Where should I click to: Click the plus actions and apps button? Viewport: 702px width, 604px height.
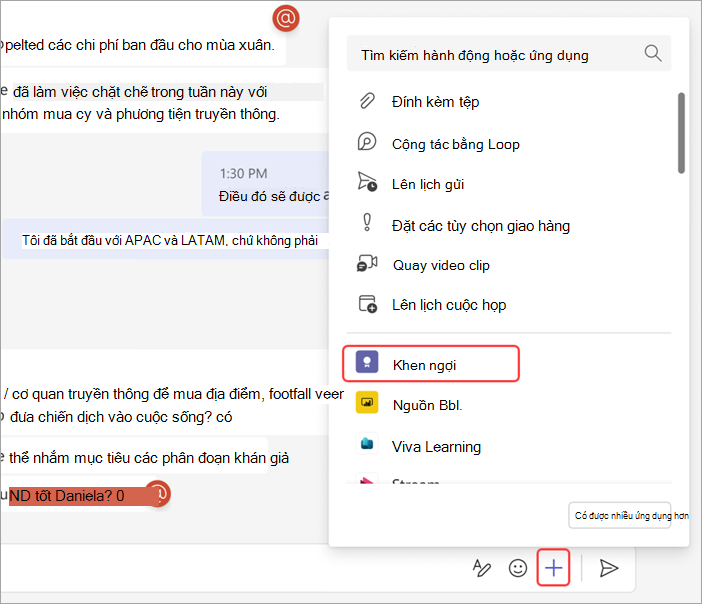click(x=553, y=568)
